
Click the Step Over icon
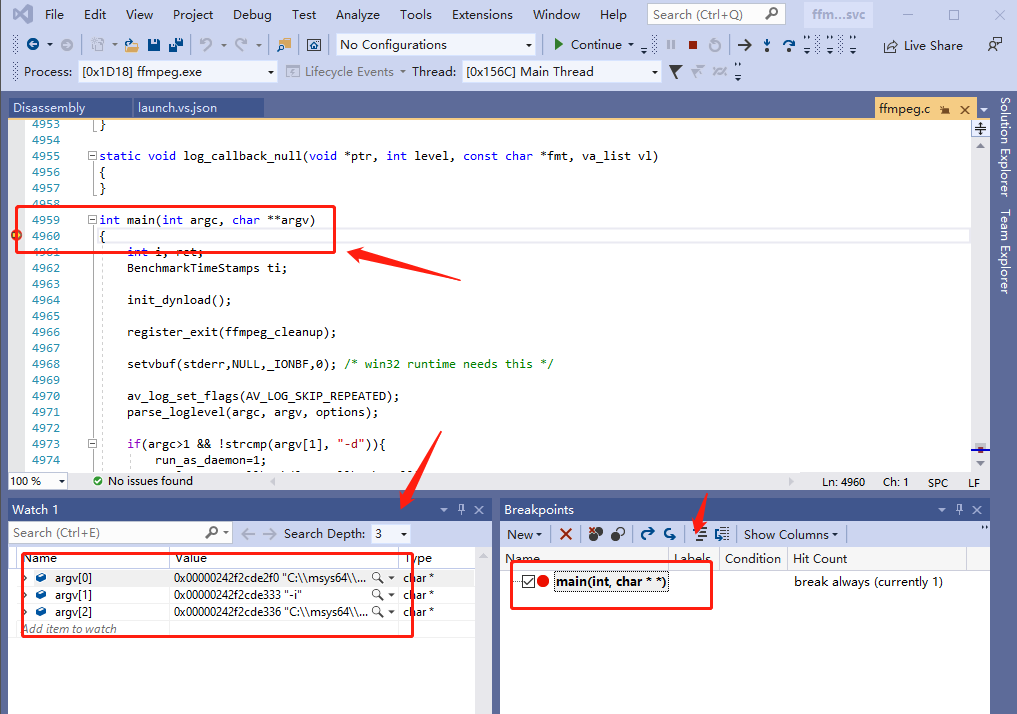pos(789,45)
